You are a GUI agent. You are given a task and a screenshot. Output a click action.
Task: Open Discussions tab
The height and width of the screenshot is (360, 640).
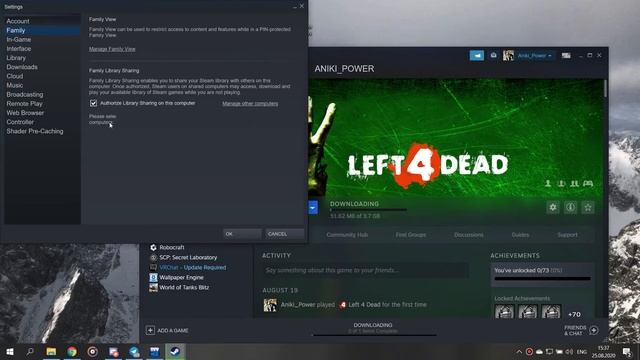coord(469,235)
